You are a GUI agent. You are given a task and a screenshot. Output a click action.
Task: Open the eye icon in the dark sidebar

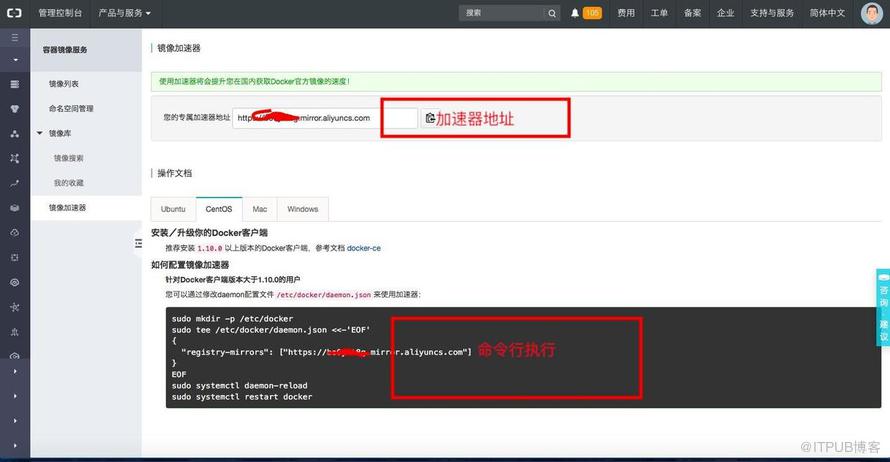click(x=15, y=282)
